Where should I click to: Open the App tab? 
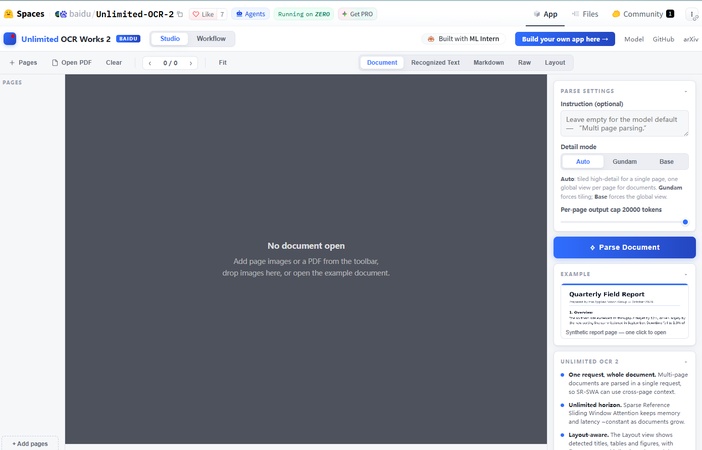pos(545,14)
